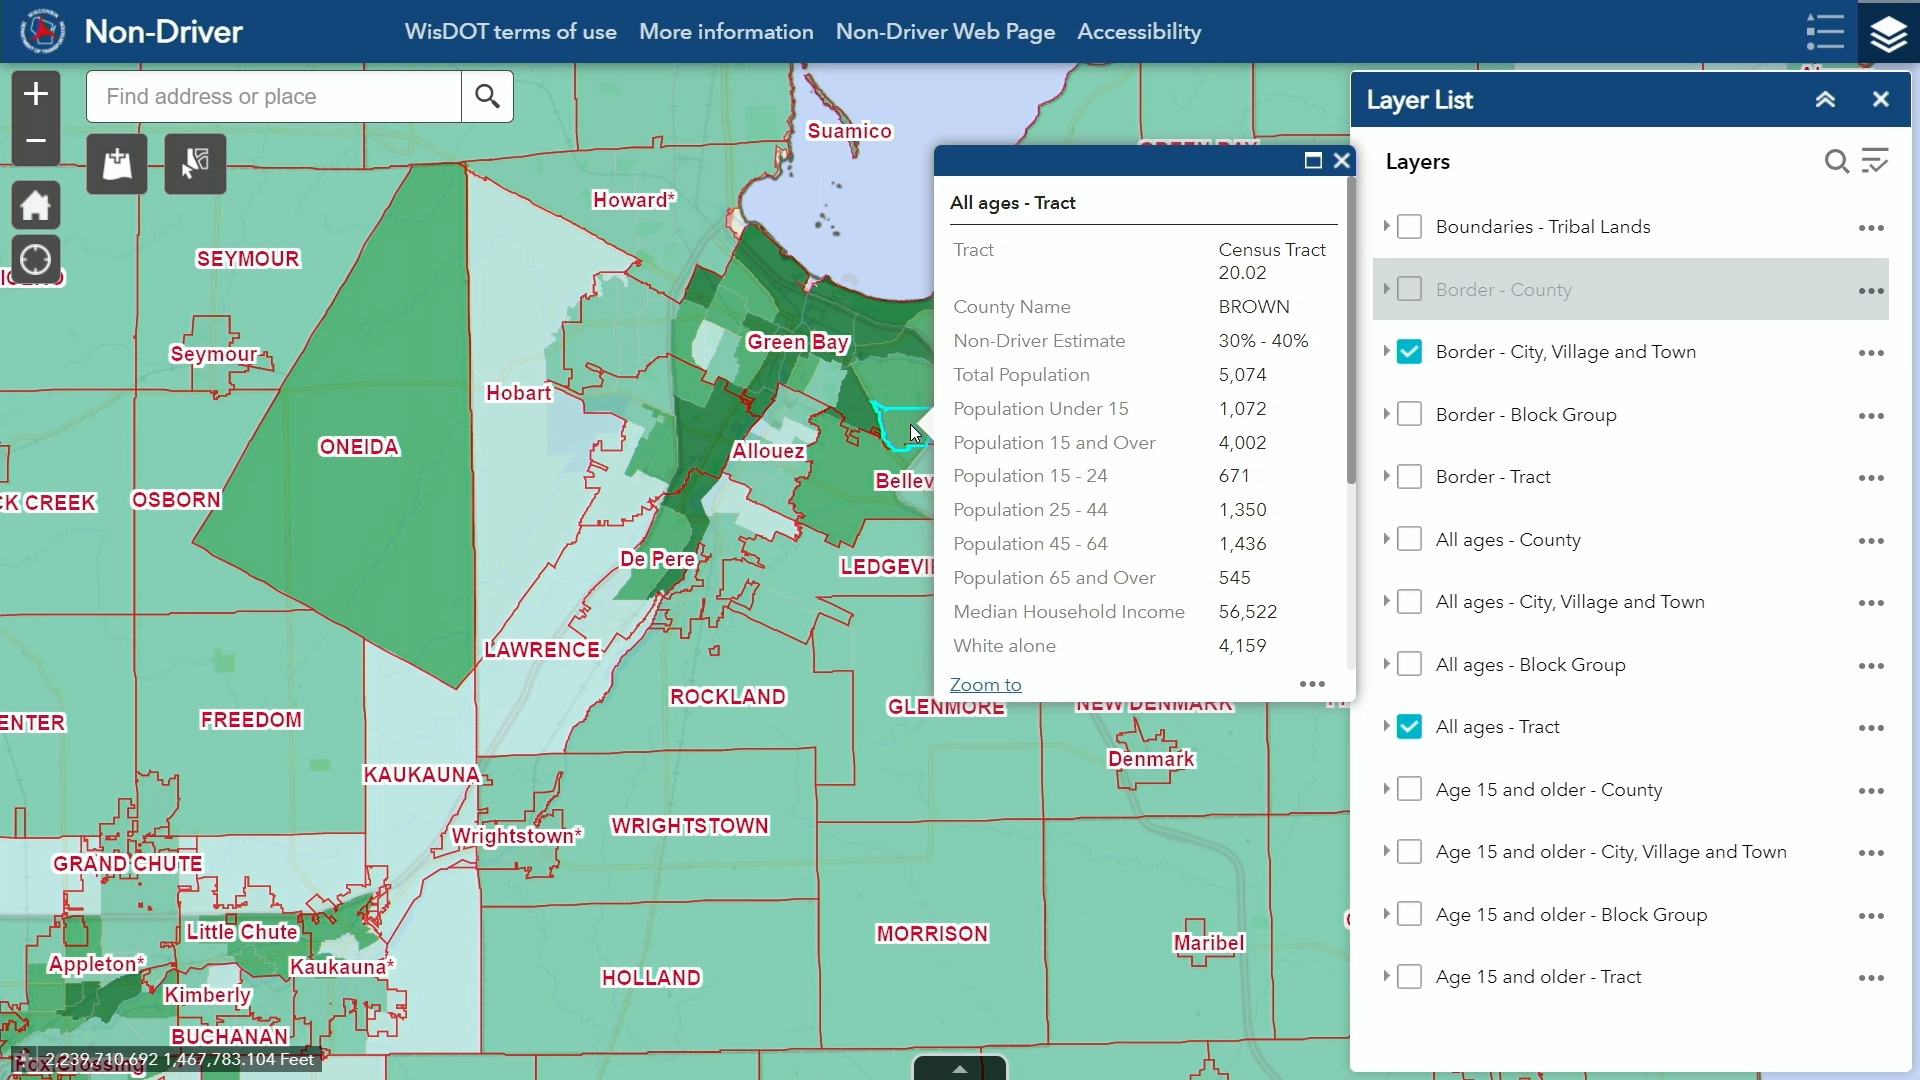
Task: Collapse the Layer List panel
Action: 1825,100
